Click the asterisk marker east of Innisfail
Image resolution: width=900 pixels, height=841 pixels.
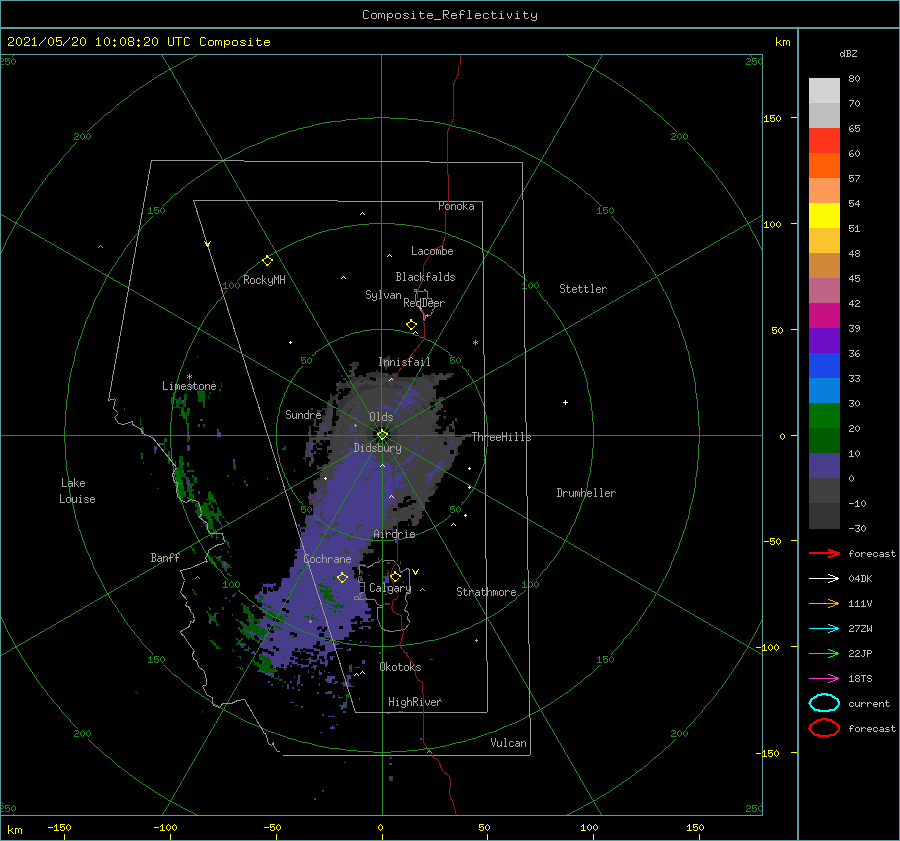coord(475,343)
